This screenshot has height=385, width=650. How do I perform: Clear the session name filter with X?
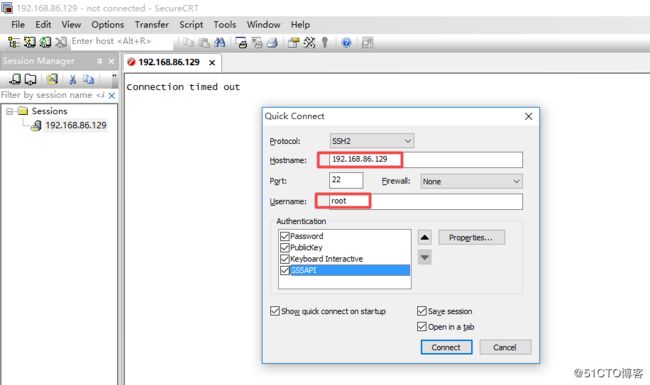coord(112,95)
